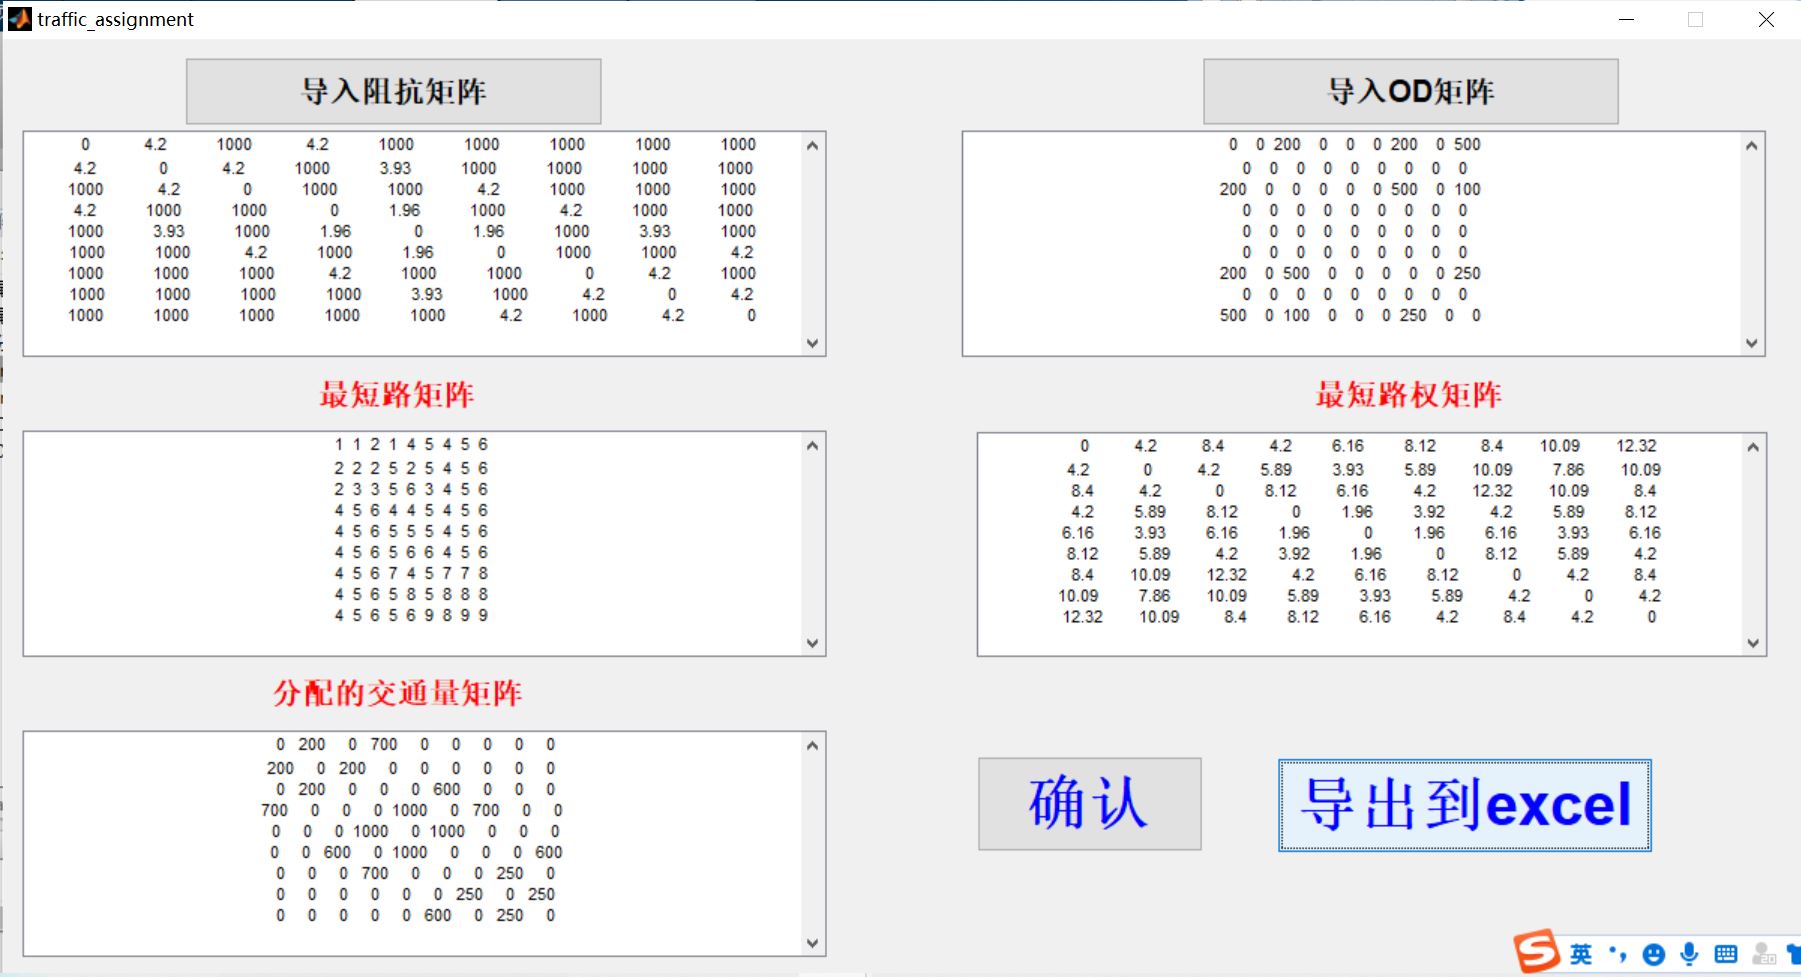Open the Sogou emoji panel icon
Screen dimensions: 1801x977
coord(1653,954)
